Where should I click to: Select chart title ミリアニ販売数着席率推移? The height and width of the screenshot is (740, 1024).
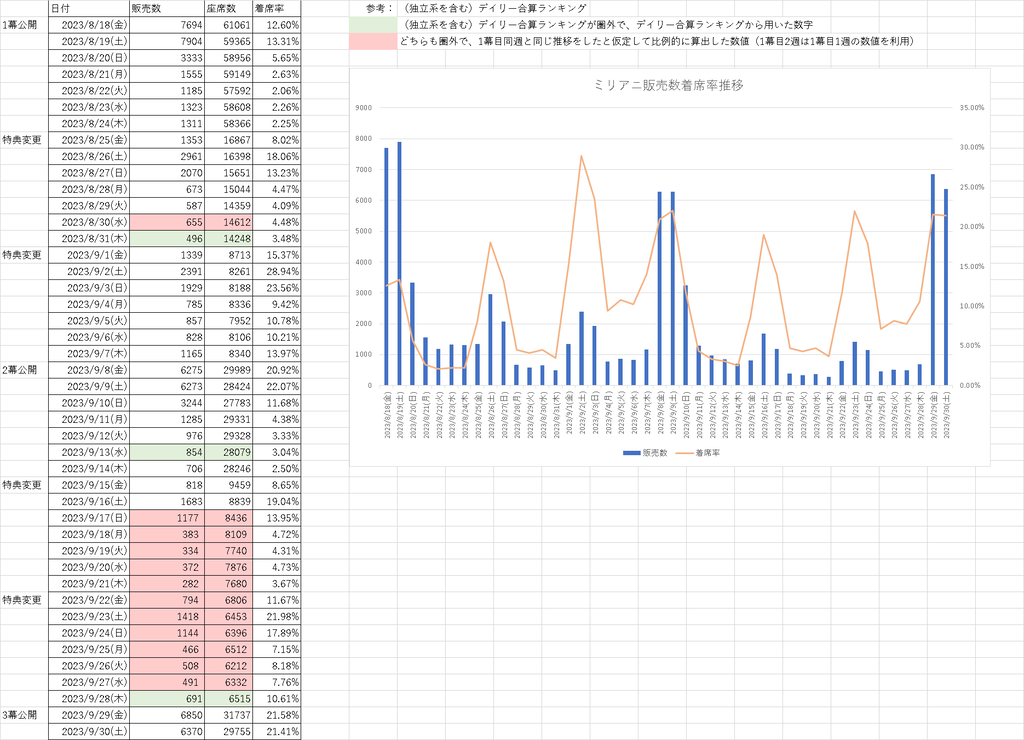point(668,86)
